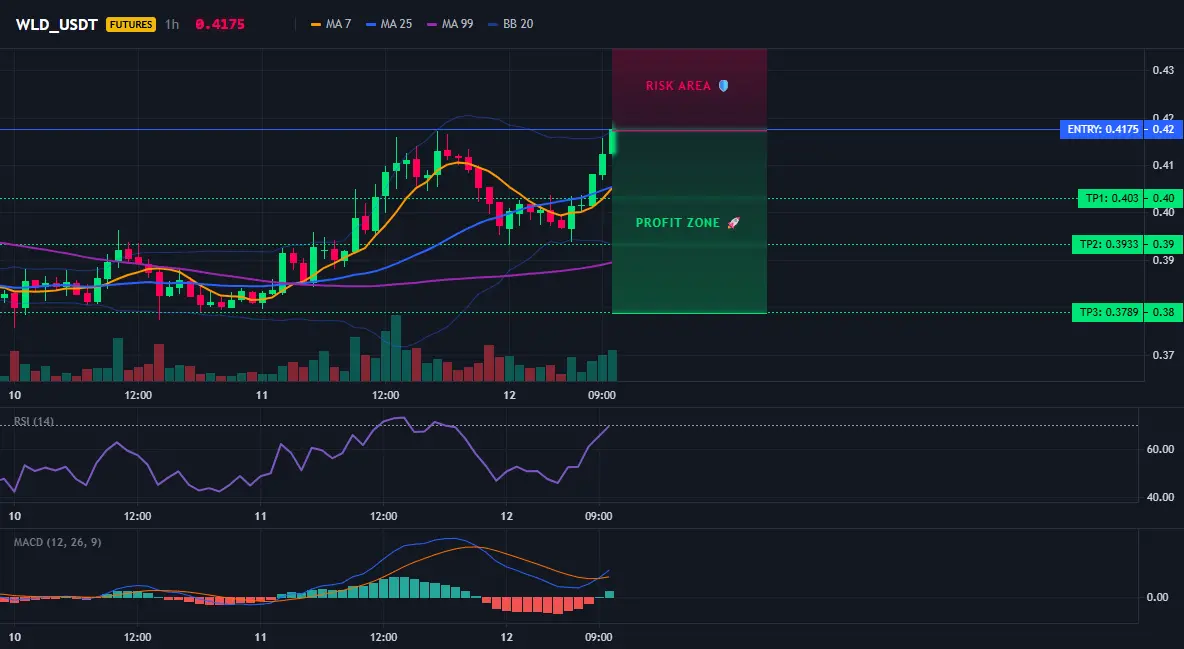
Task: Toggle the MA 25 legend entry
Action: tap(389, 24)
